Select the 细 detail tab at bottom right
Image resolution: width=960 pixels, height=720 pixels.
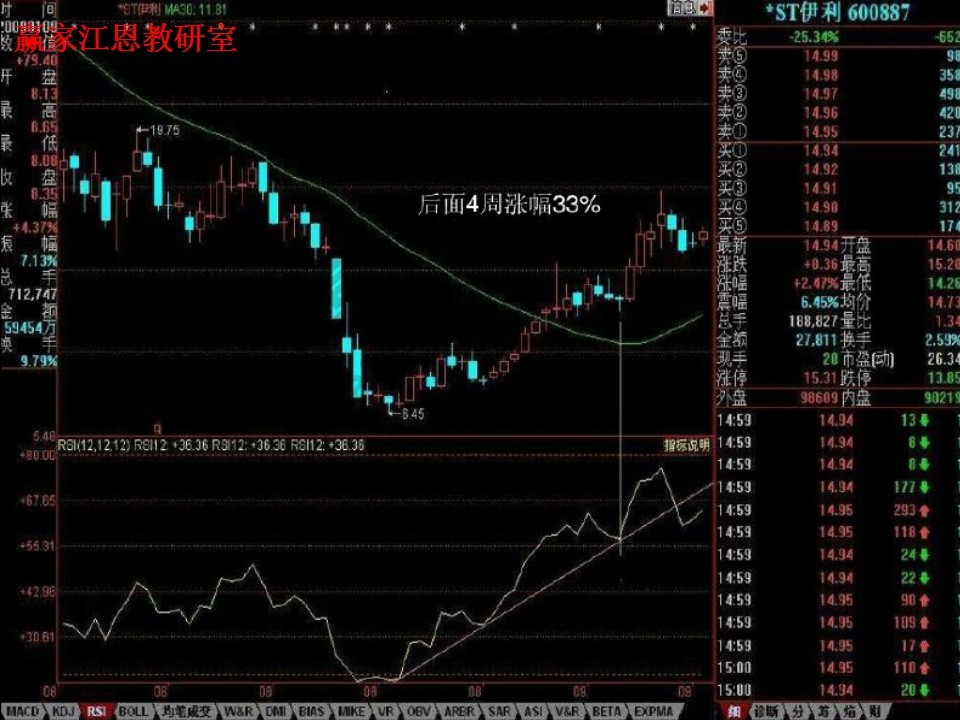[733, 711]
